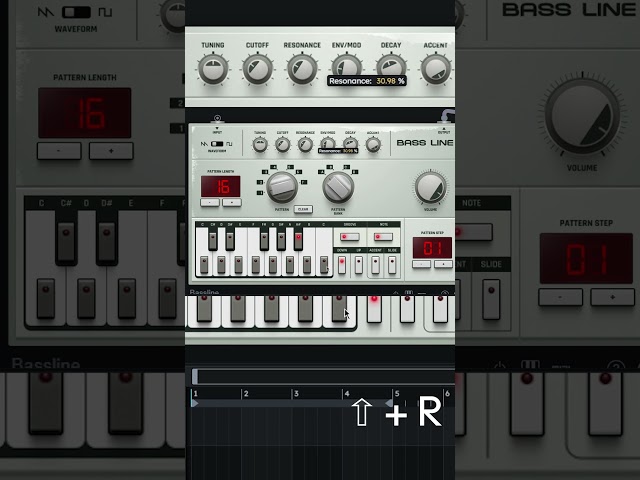
Task: Click the arrangement overview scrollbar handle
Action: pyautogui.click(x=195, y=377)
